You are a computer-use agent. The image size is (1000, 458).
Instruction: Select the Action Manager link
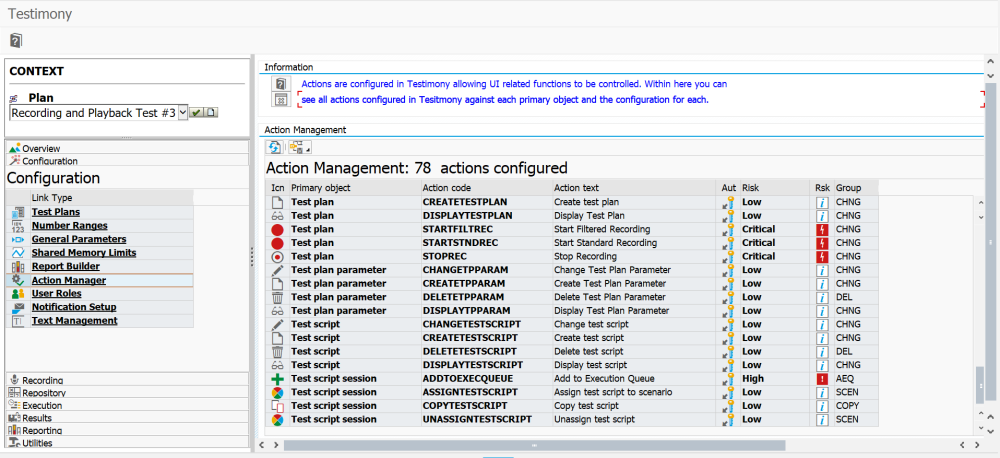[69, 280]
